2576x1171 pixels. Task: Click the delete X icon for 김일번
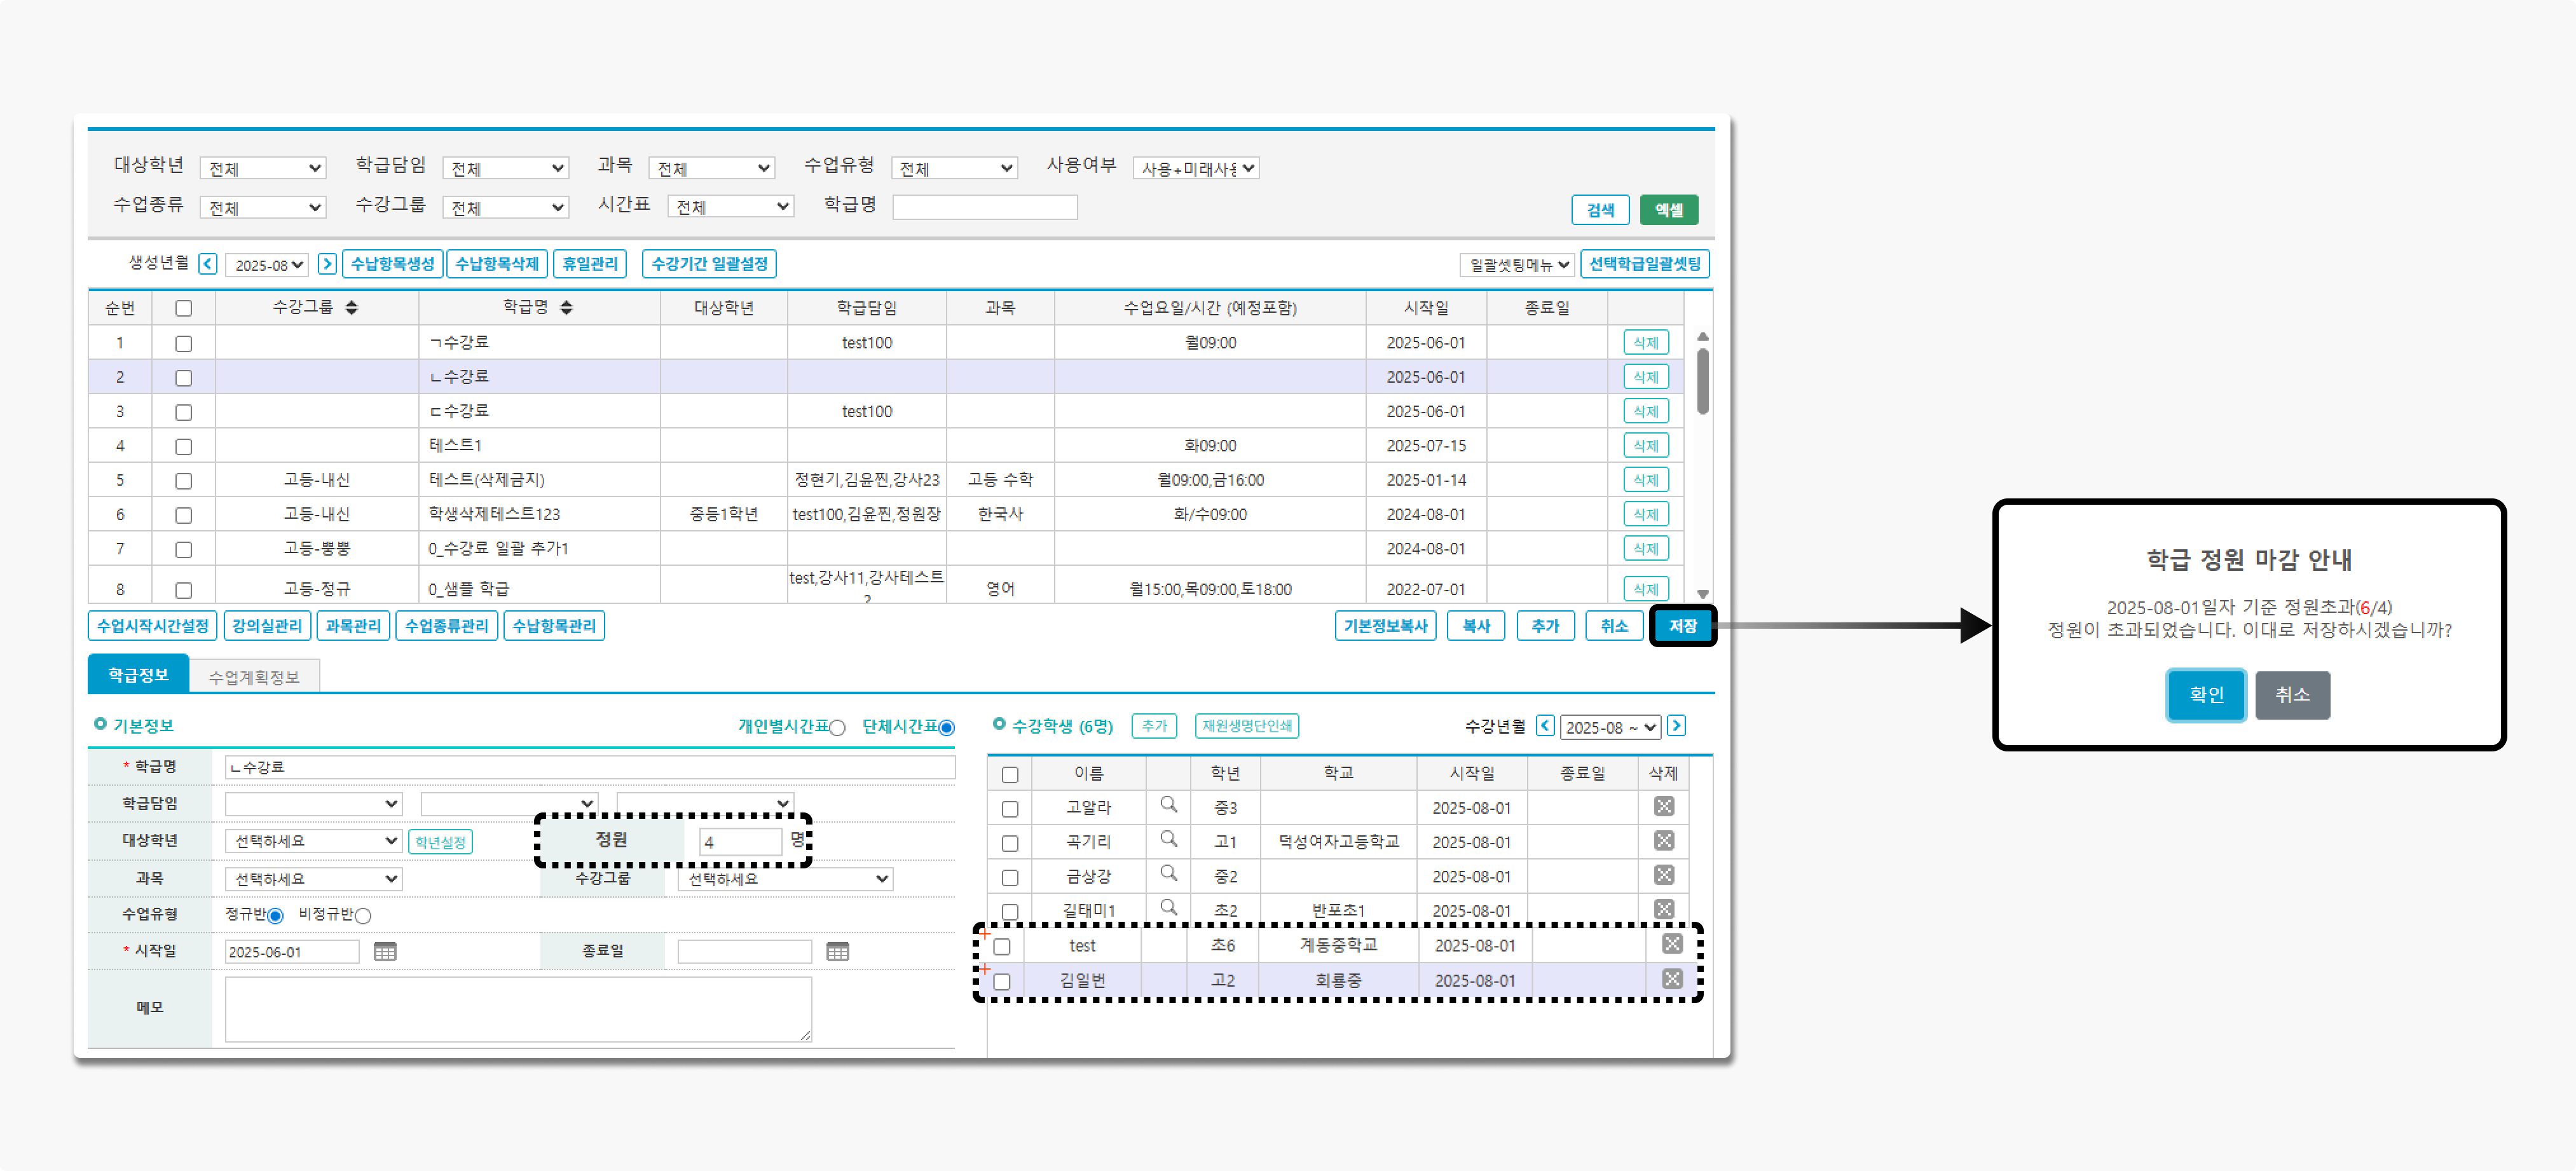pos(1671,979)
